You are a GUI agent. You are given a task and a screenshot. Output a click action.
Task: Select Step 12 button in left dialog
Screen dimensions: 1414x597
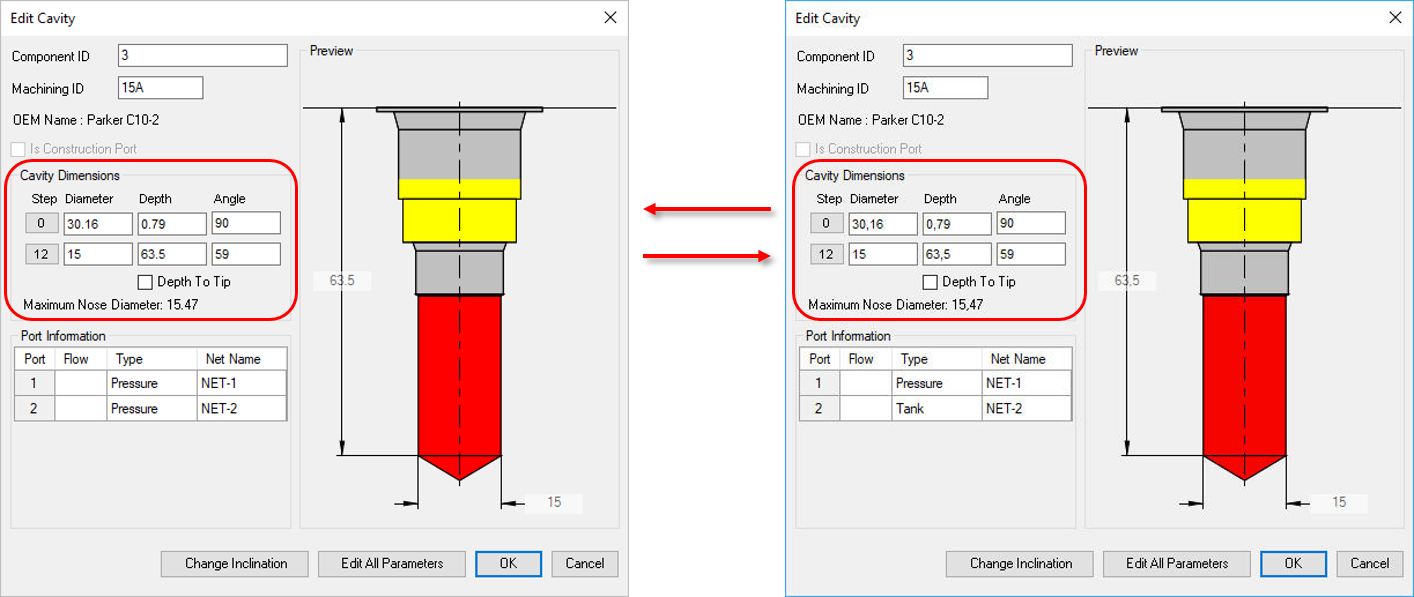click(x=42, y=254)
